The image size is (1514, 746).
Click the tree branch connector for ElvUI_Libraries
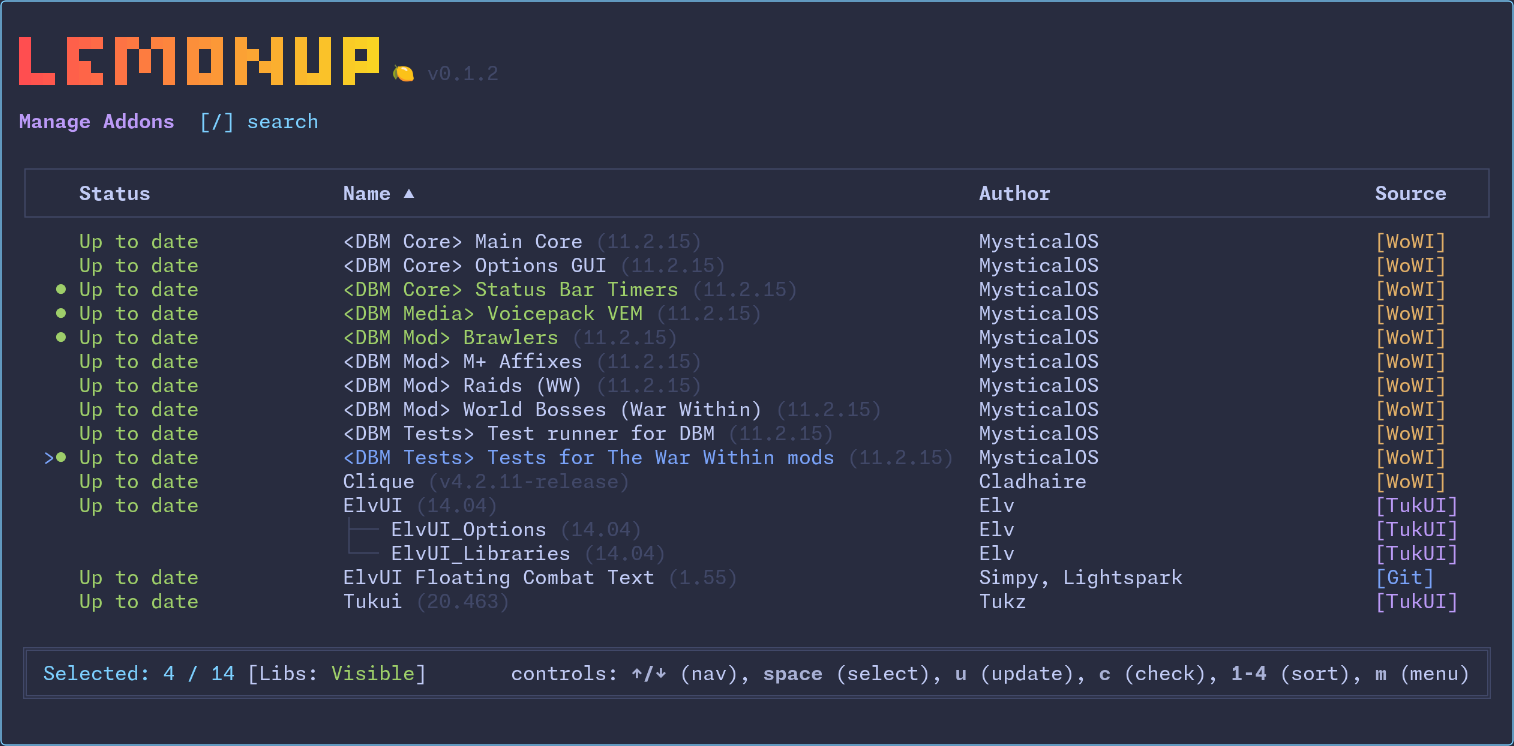coord(362,553)
